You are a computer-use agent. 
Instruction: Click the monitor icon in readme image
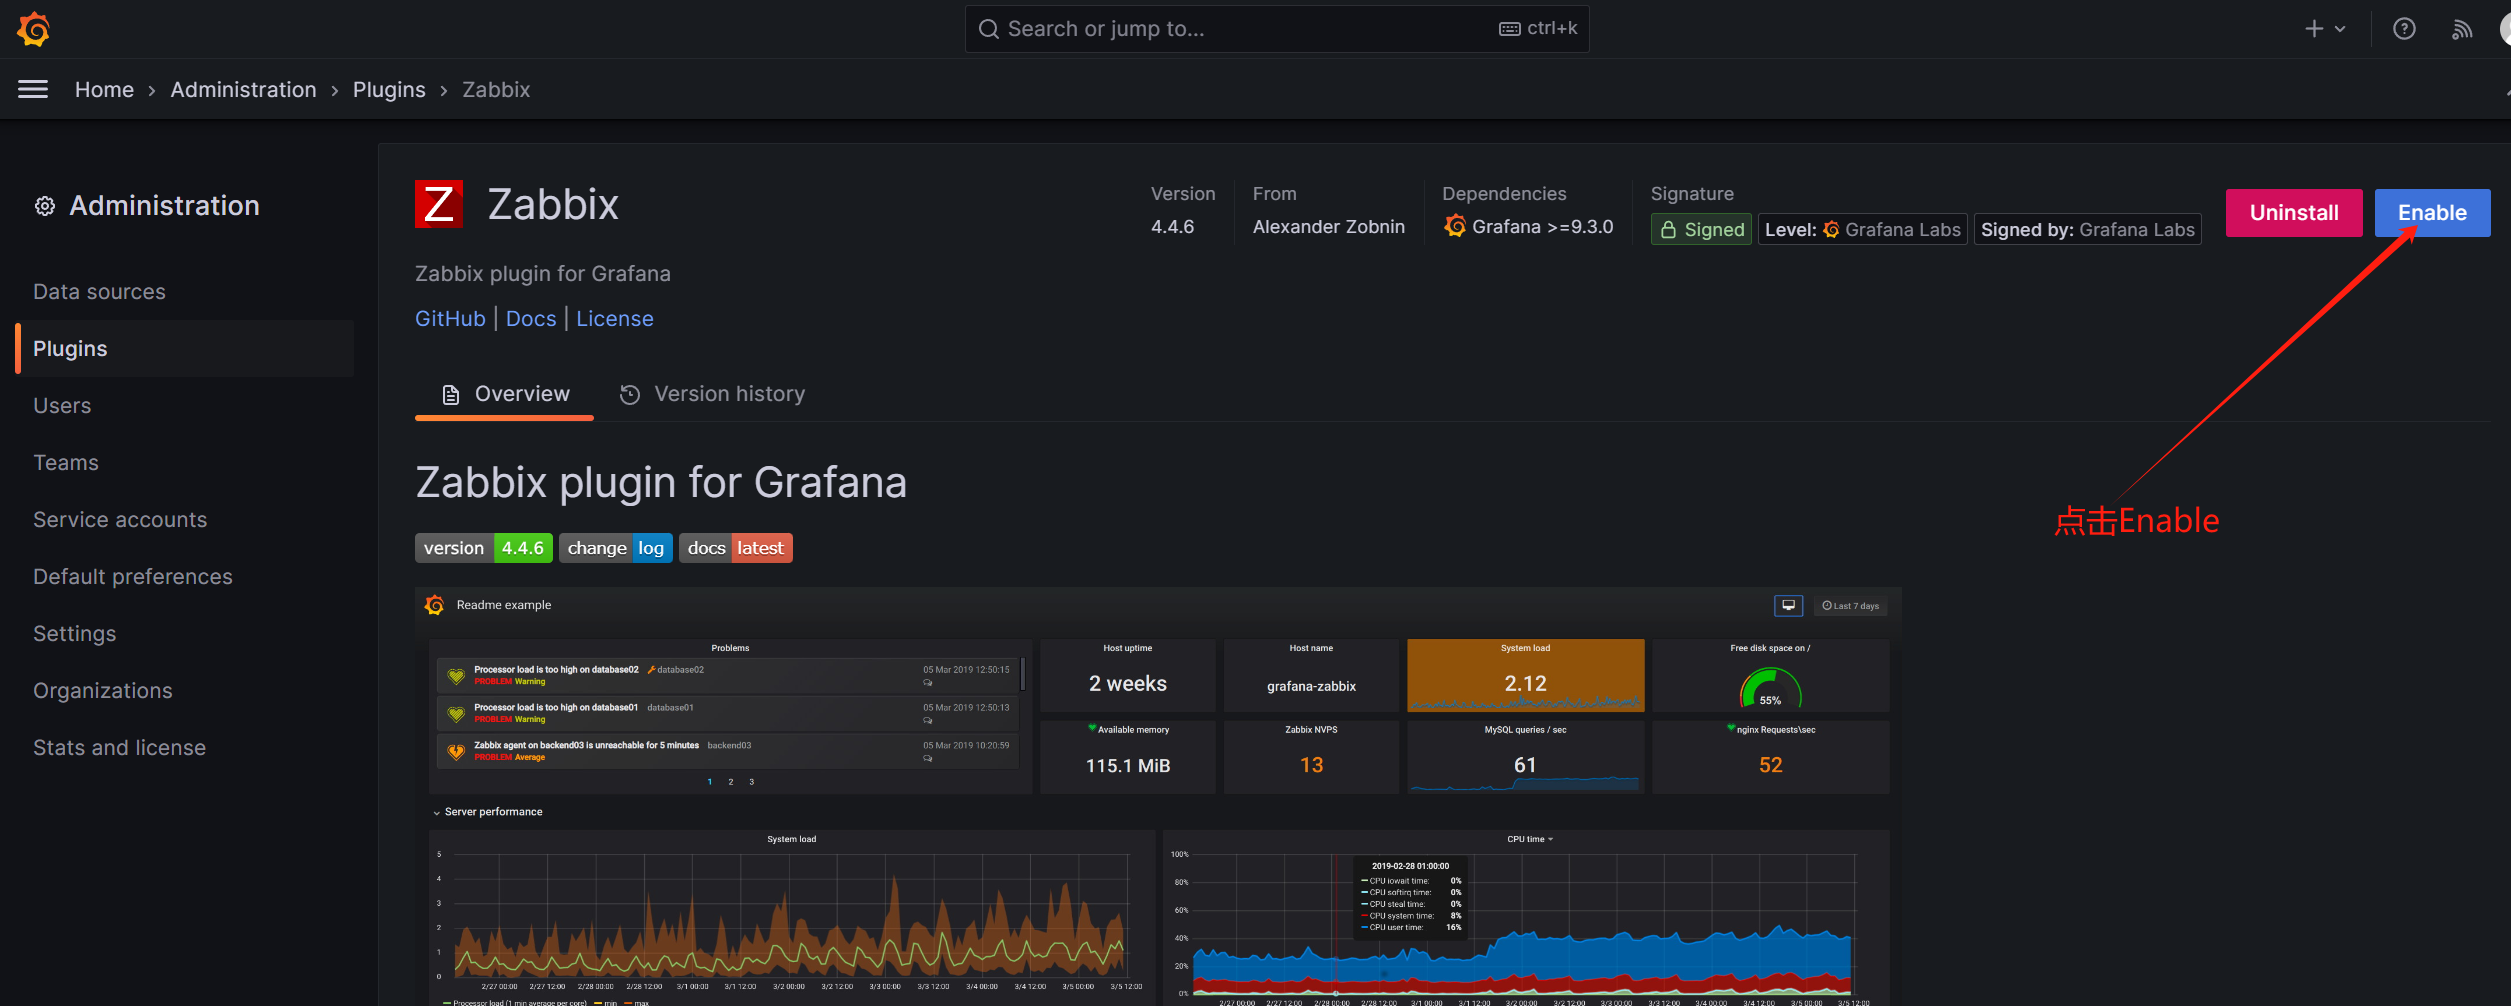1789,605
